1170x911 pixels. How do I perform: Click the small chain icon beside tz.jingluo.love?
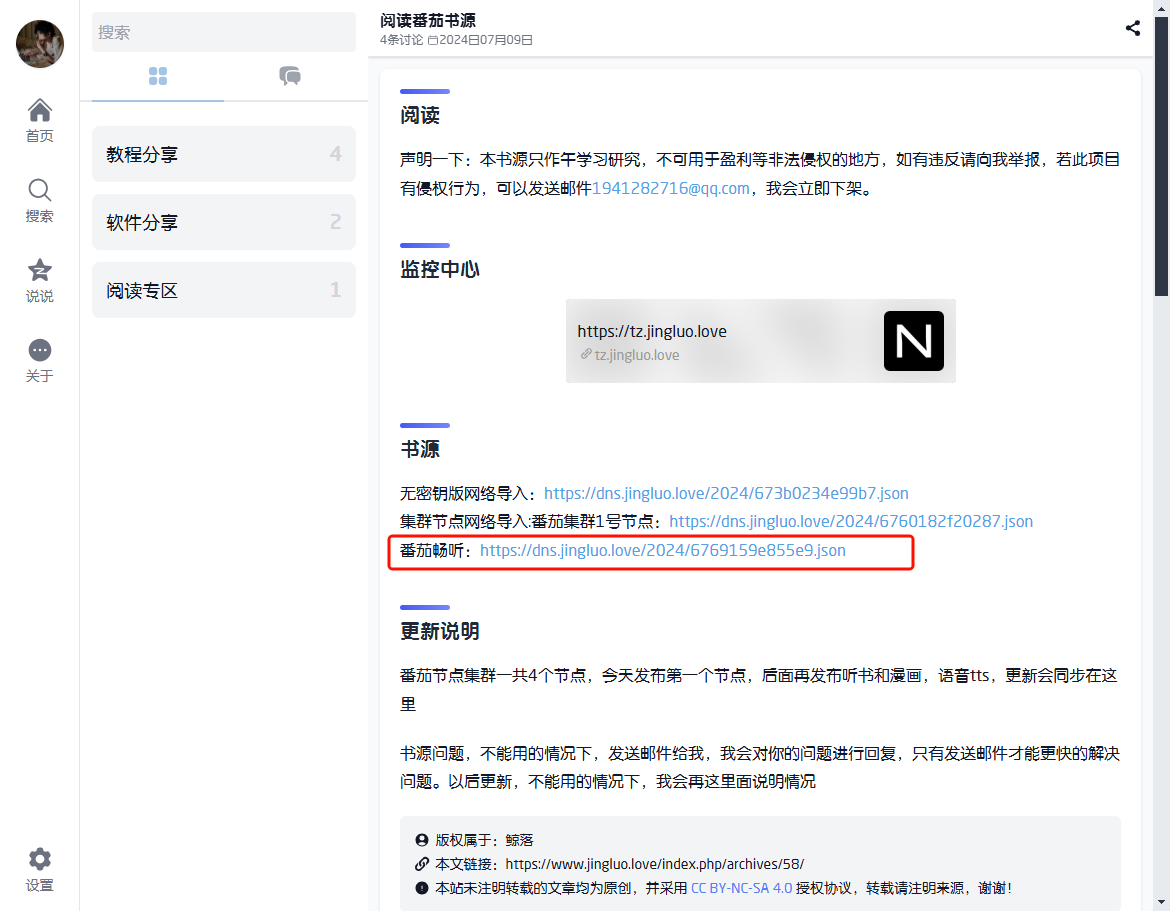pyautogui.click(x=586, y=354)
